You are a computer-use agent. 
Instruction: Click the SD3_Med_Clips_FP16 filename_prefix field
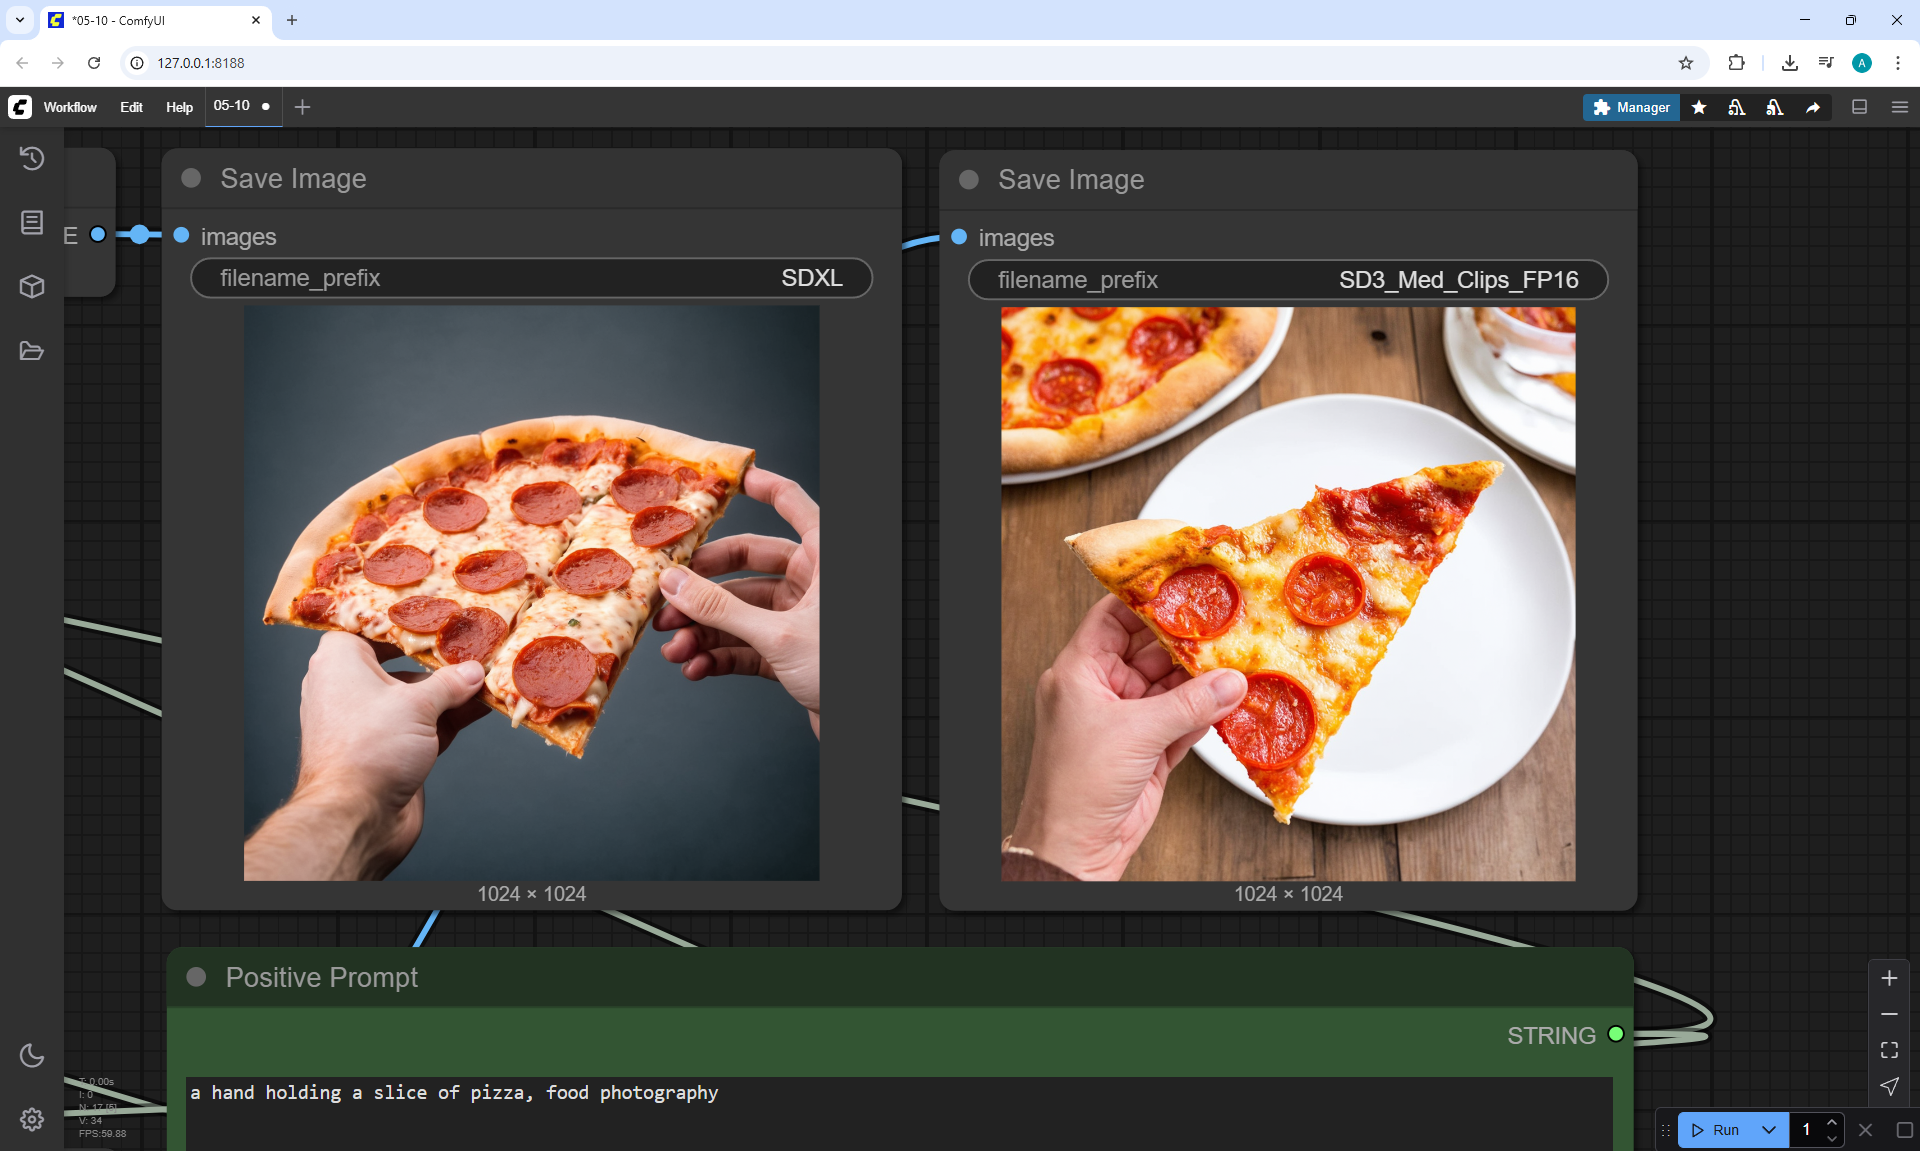[1287, 280]
